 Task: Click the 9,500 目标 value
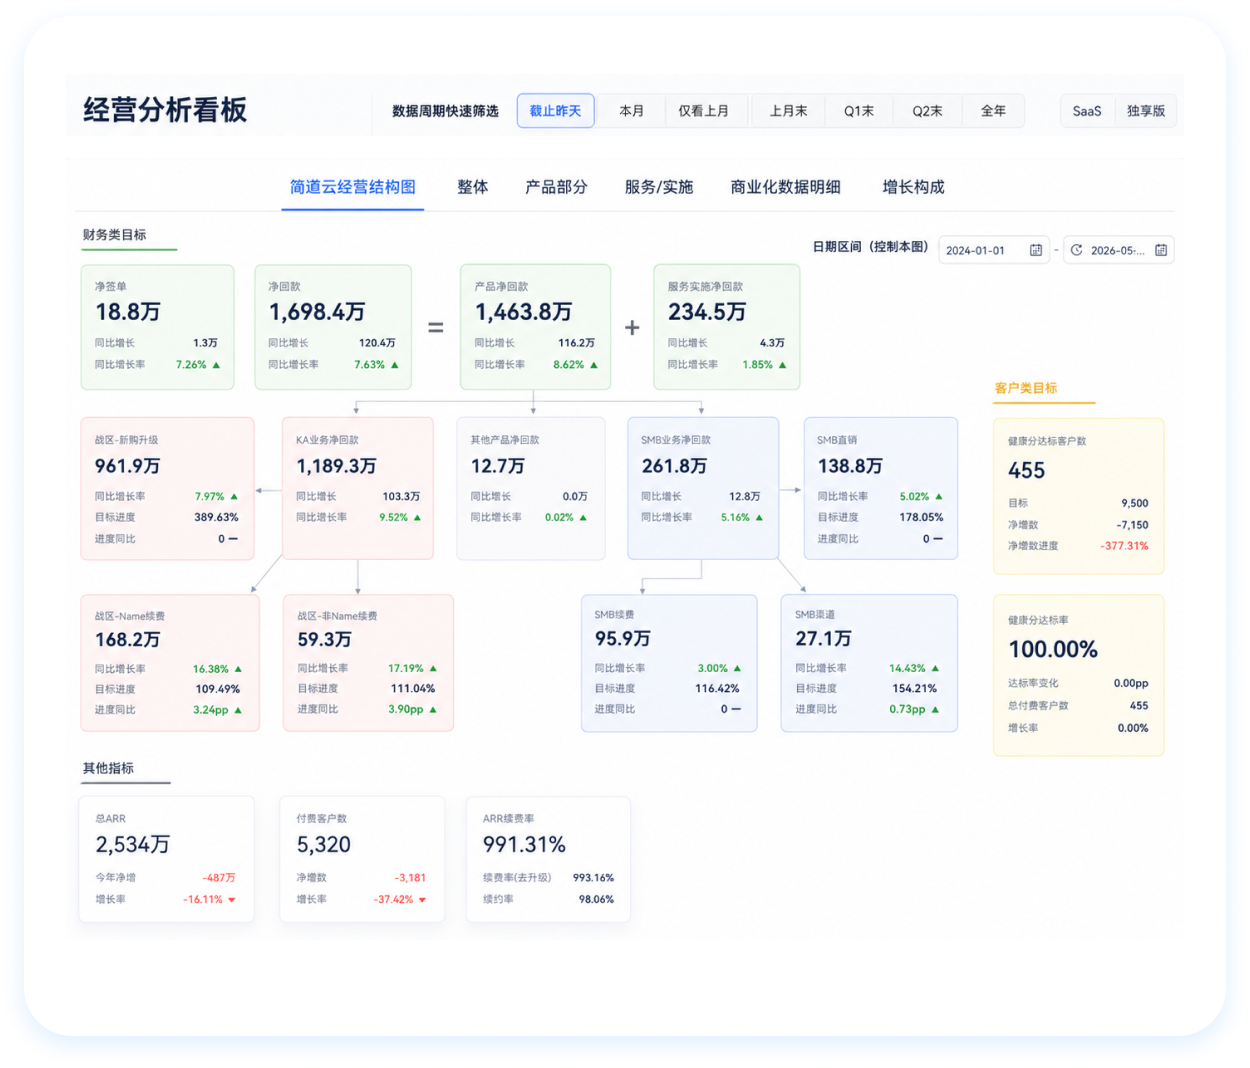(1135, 503)
